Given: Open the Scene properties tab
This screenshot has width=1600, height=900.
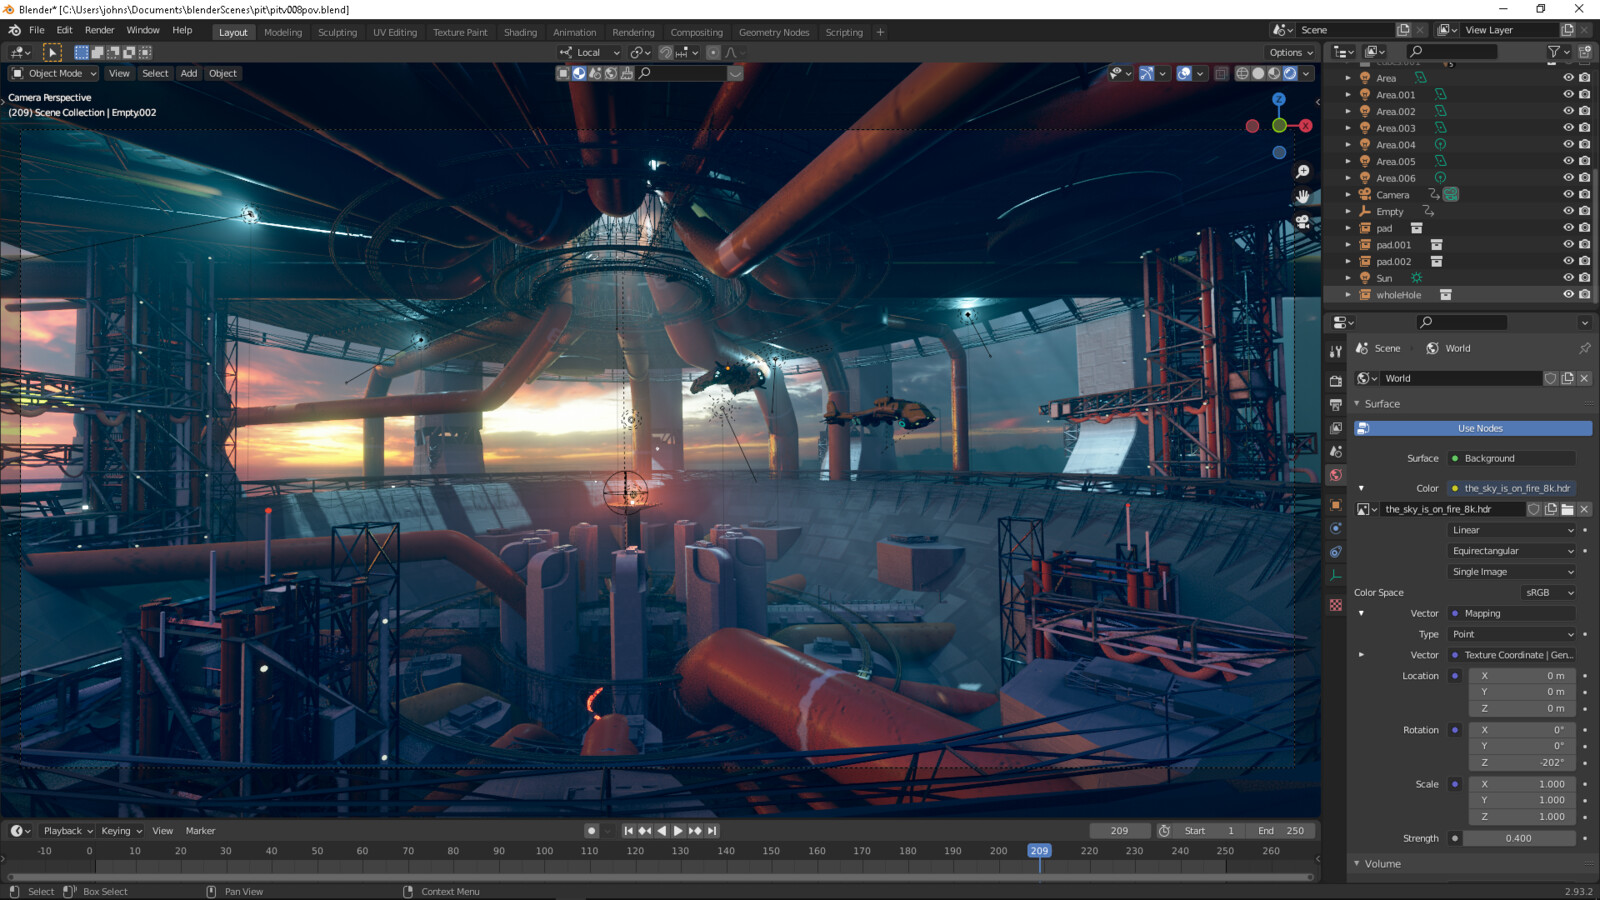Looking at the screenshot, I should pyautogui.click(x=1336, y=452).
